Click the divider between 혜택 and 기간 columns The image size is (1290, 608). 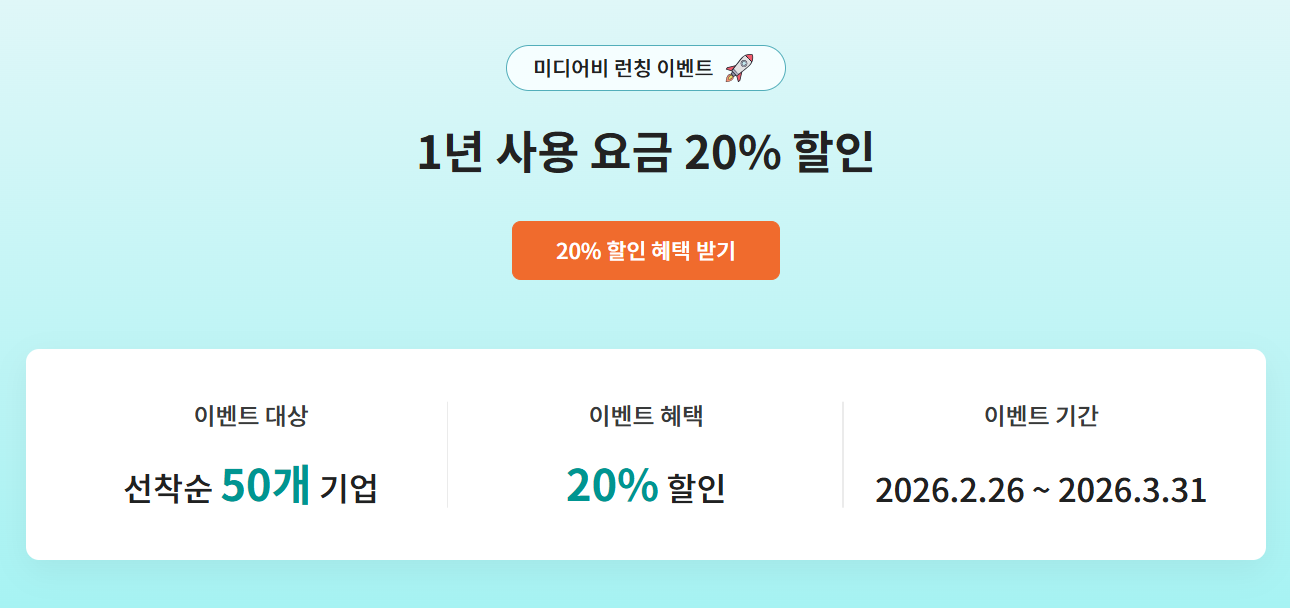point(843,455)
